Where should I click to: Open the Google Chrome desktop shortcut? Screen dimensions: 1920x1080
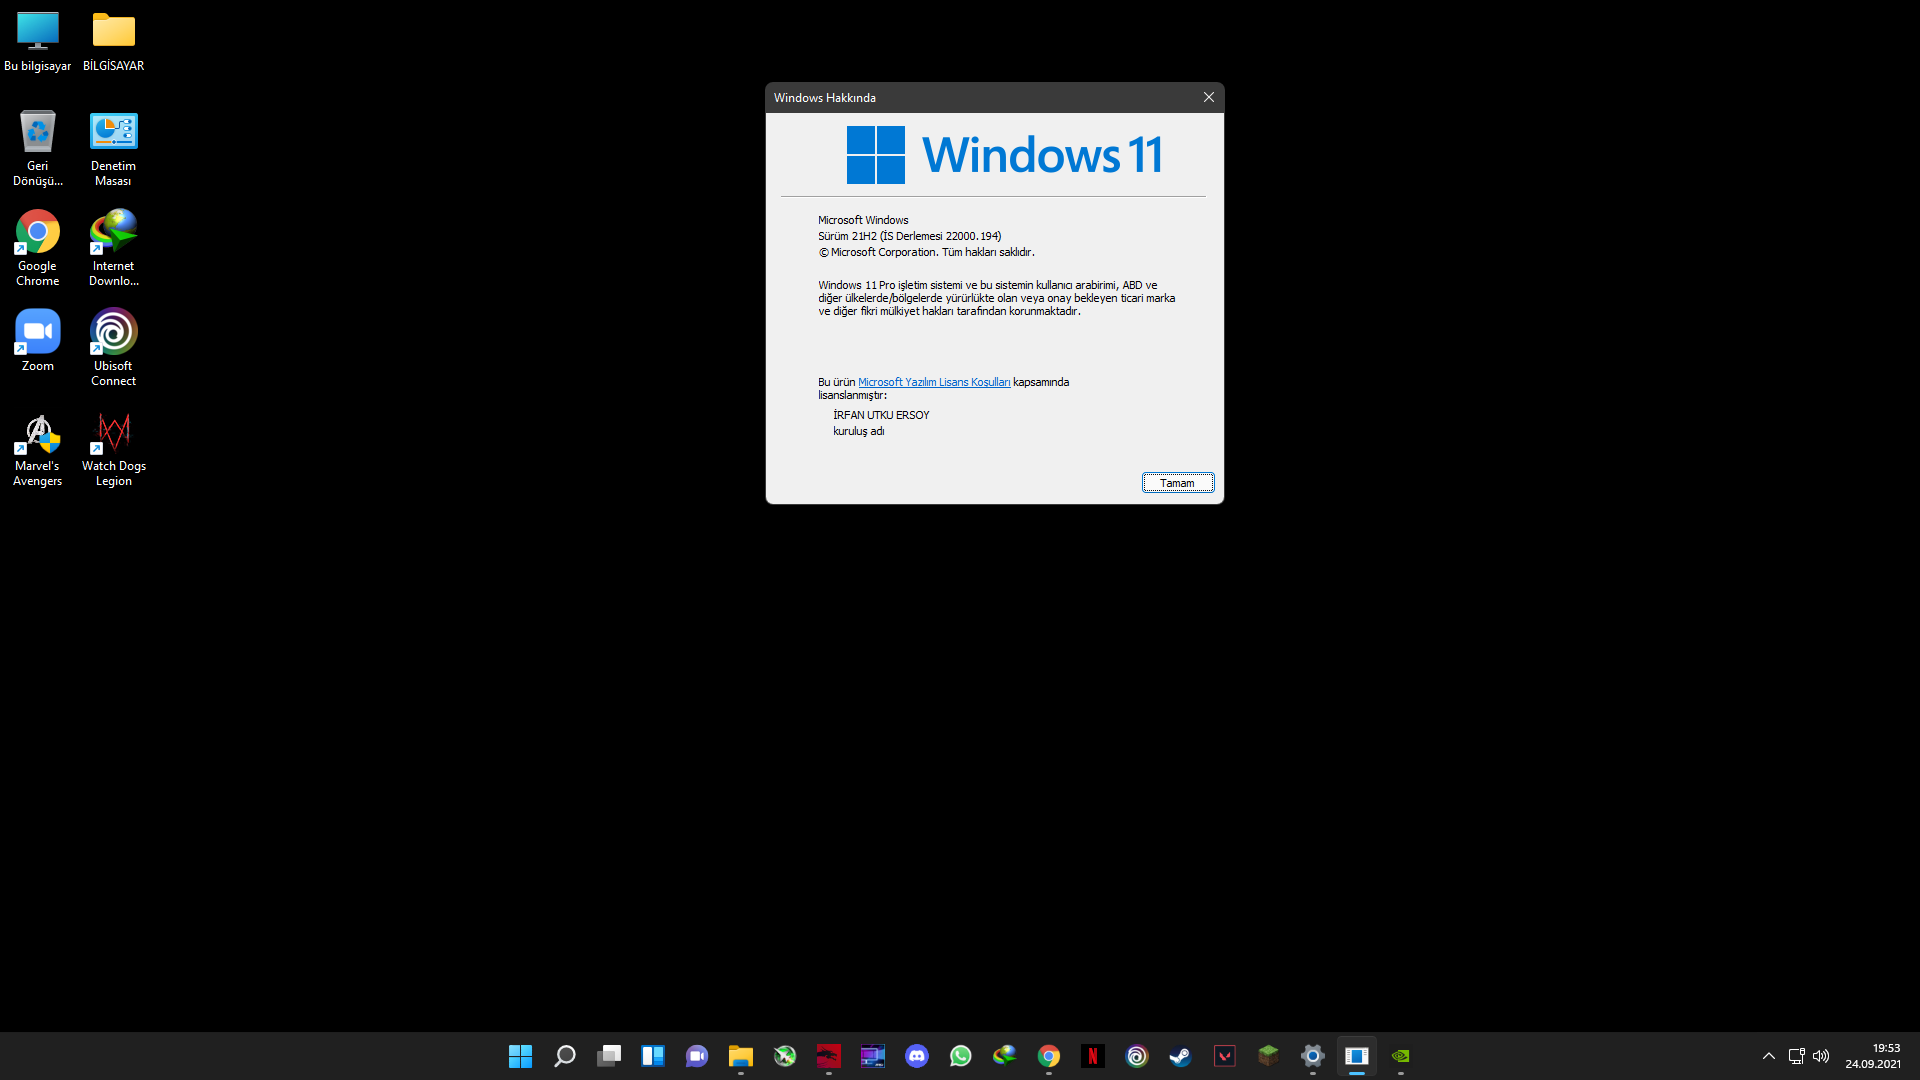(37, 247)
